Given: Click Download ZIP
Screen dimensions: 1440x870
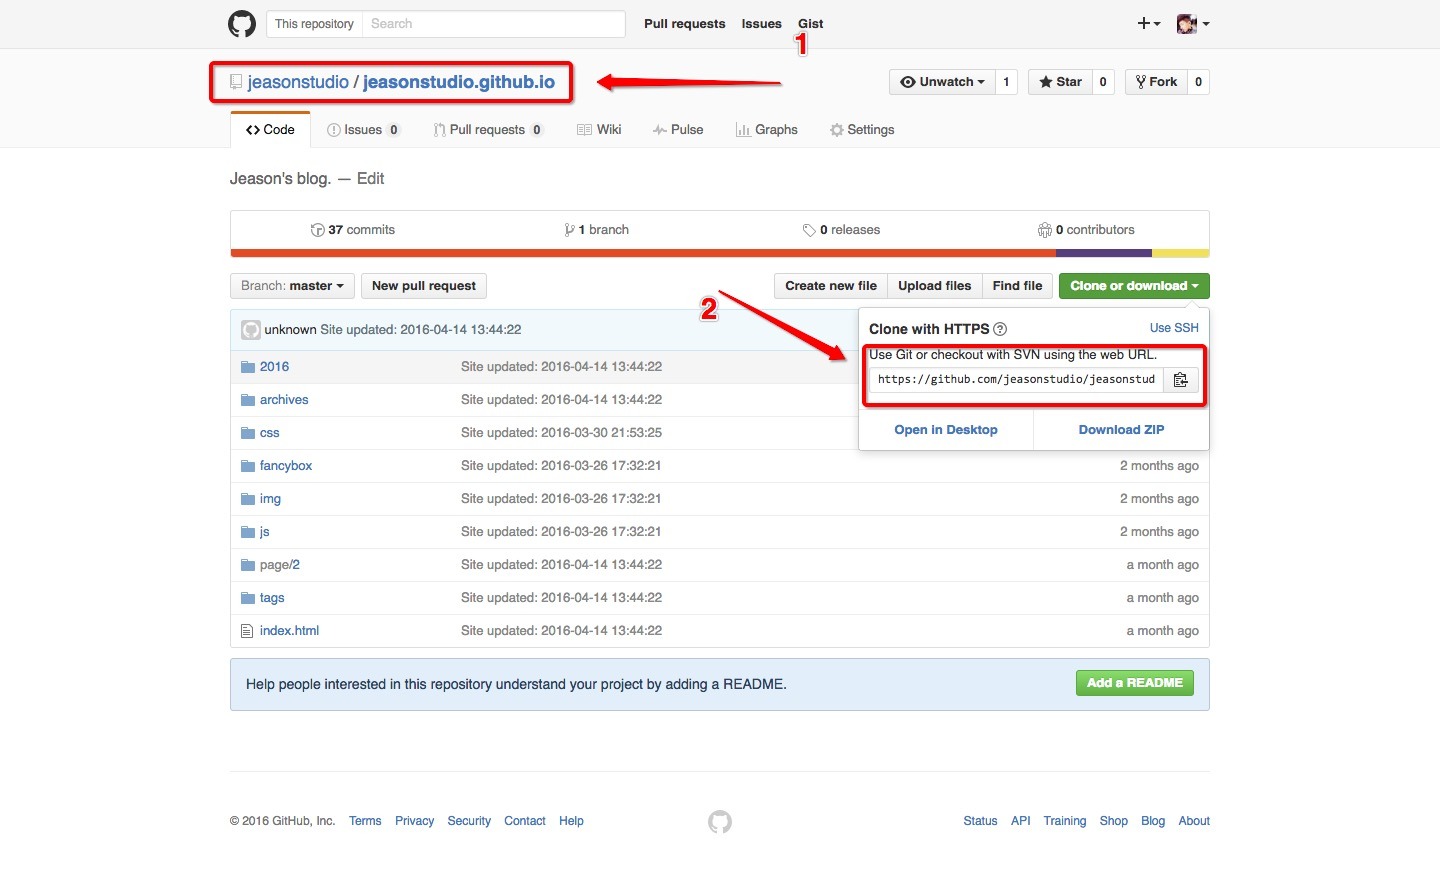Looking at the screenshot, I should [1121, 430].
